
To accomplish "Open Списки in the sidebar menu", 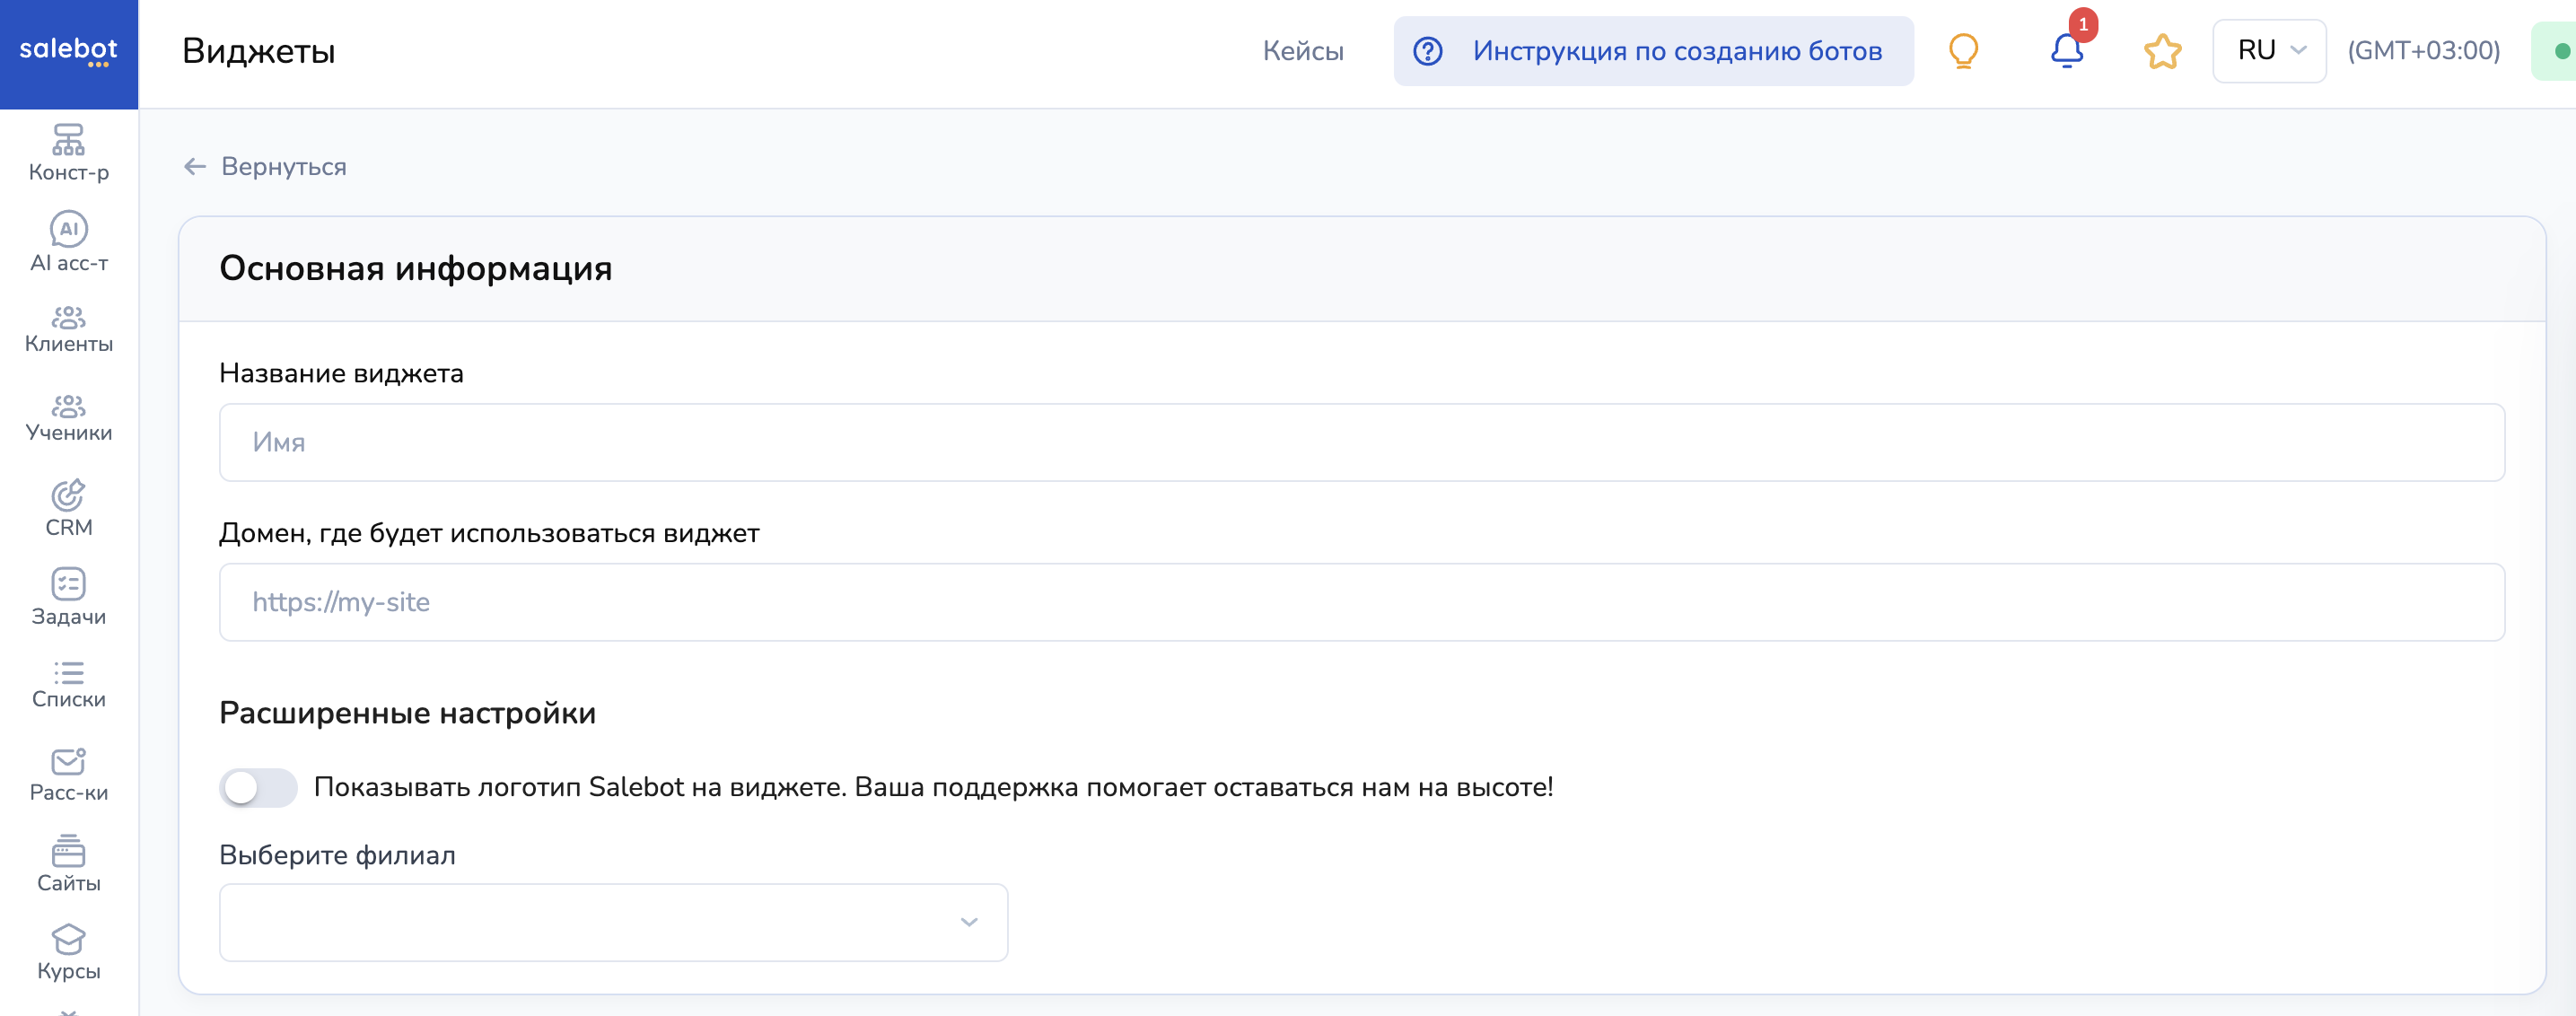I will click(68, 685).
